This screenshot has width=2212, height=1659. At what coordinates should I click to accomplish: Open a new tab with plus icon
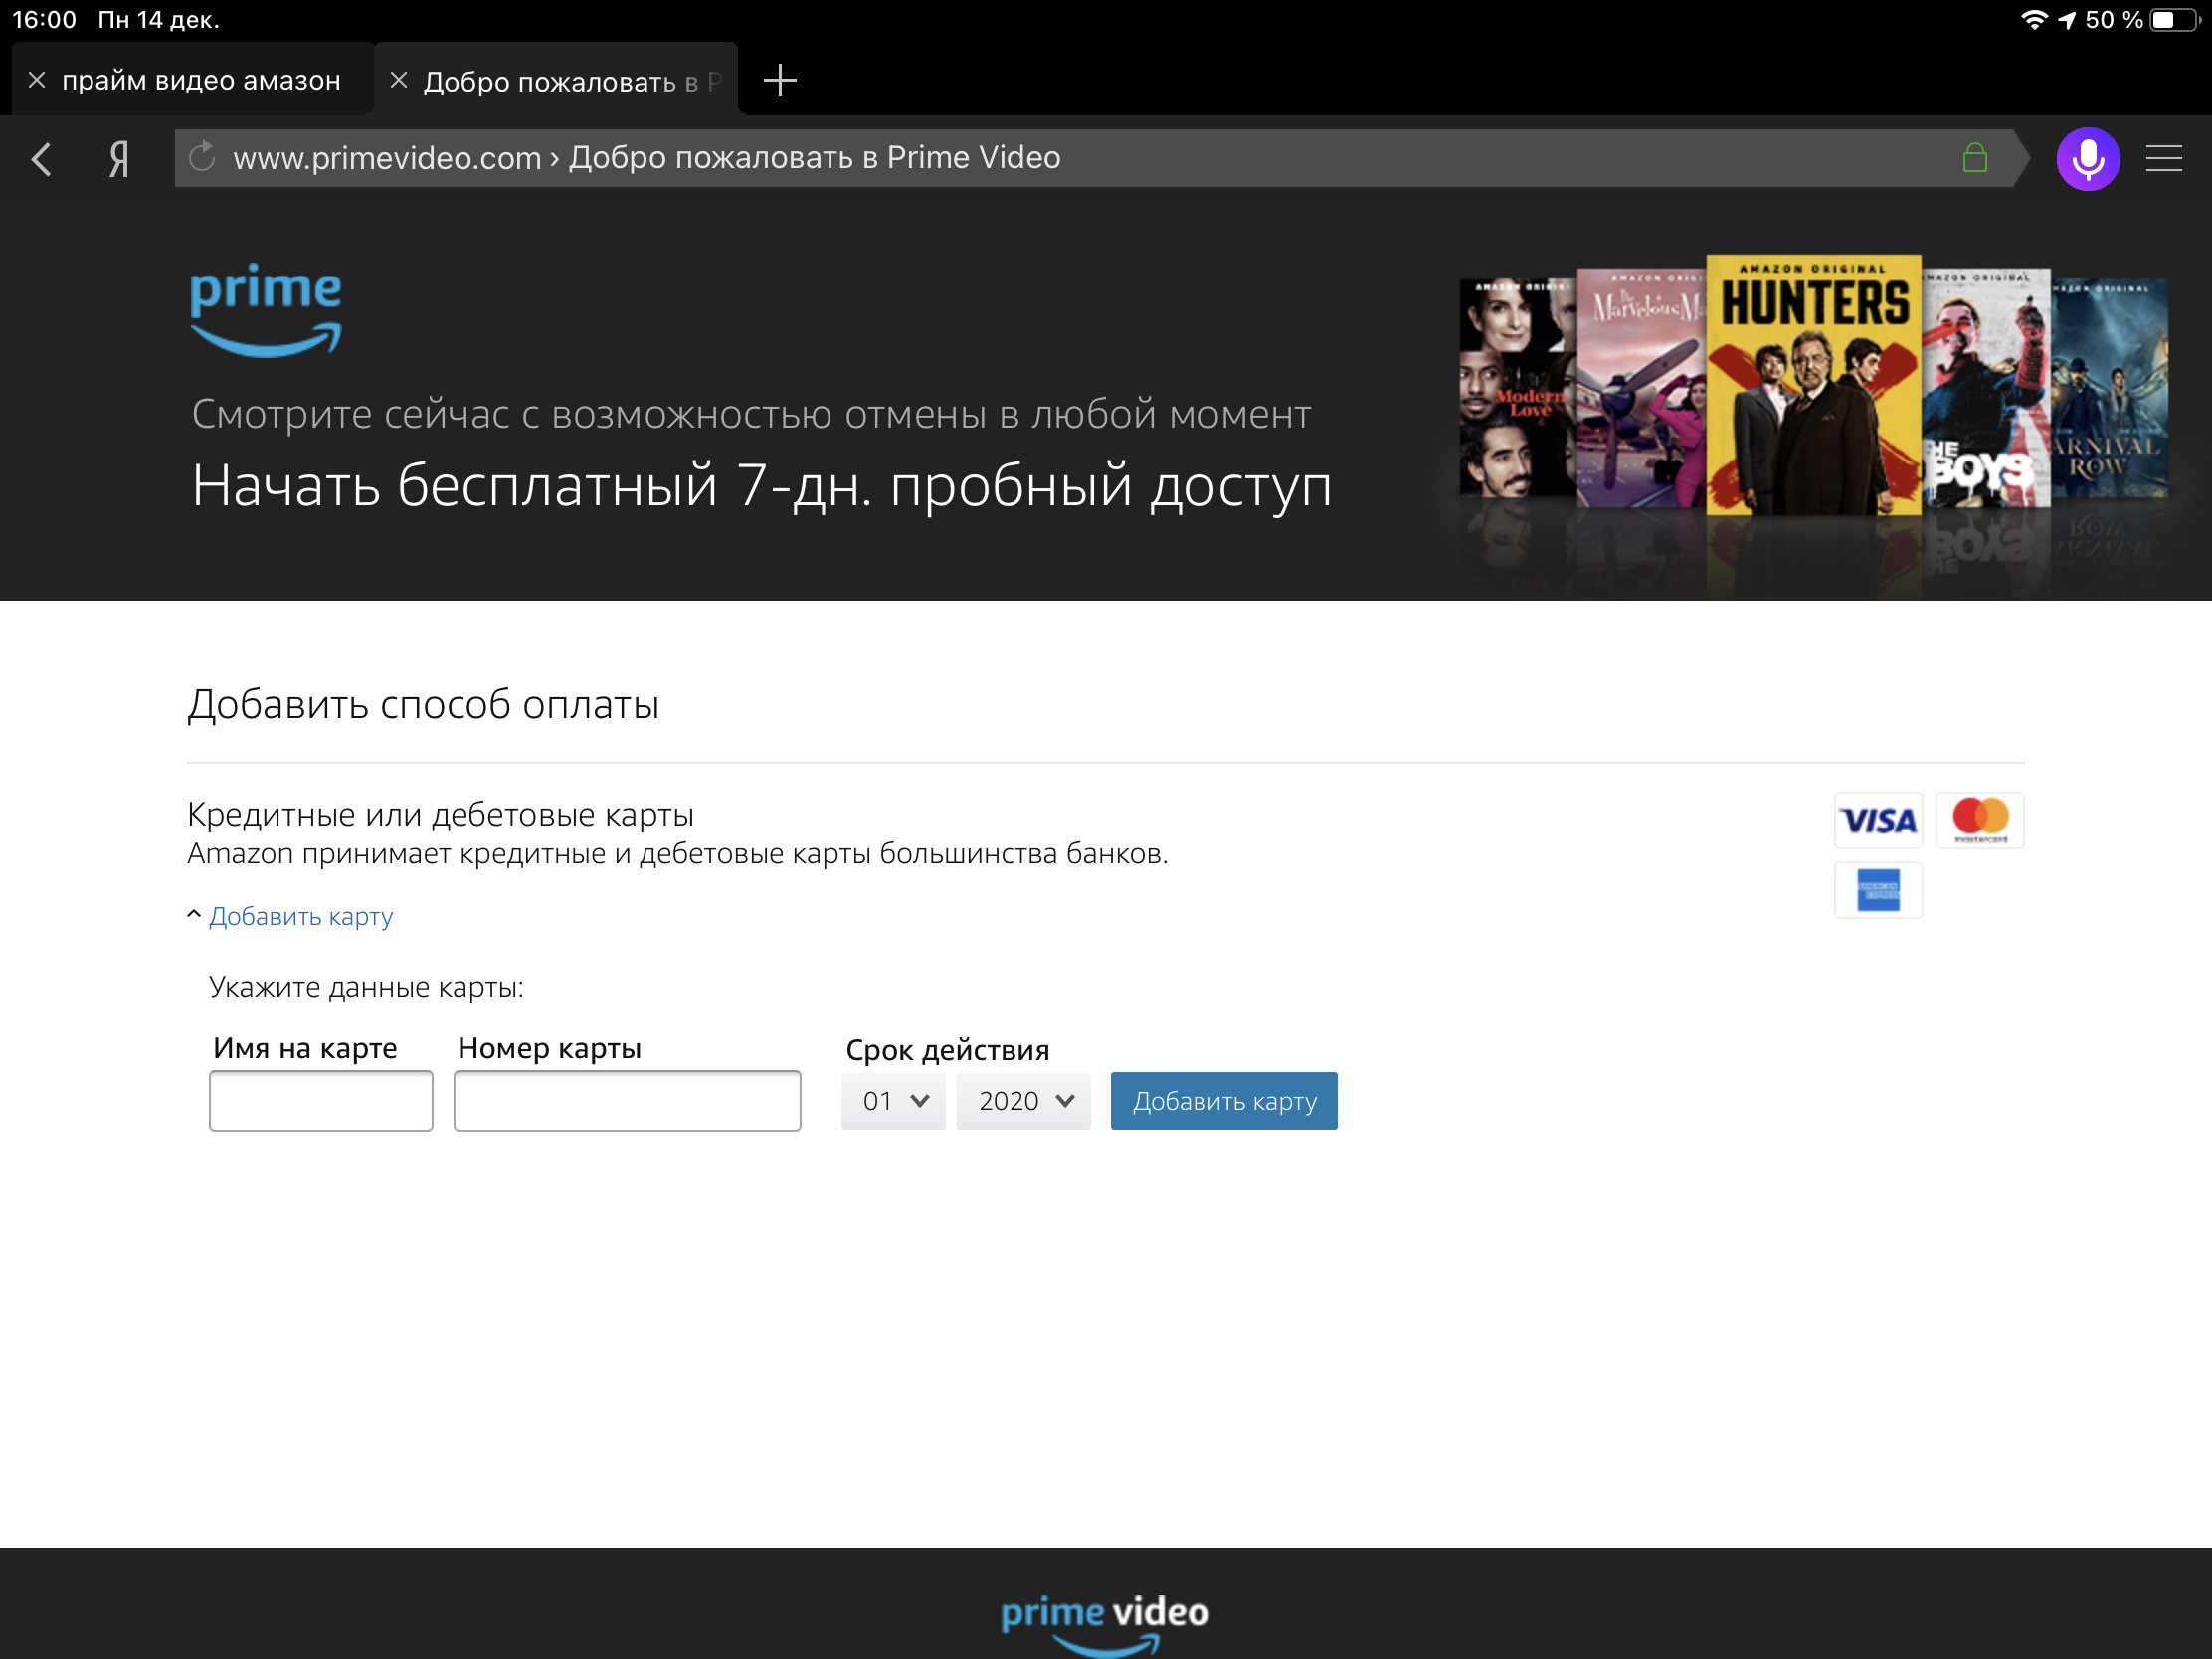[779, 80]
